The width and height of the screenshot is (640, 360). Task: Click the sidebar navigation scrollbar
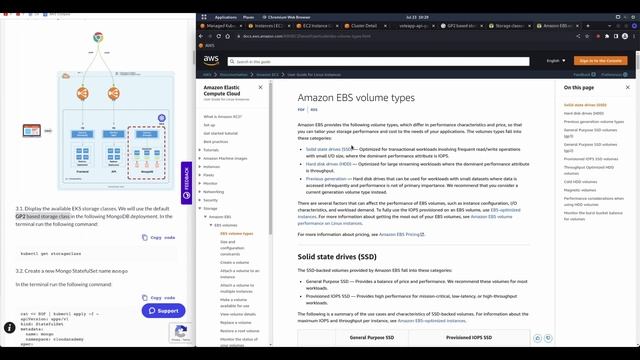coord(270,159)
